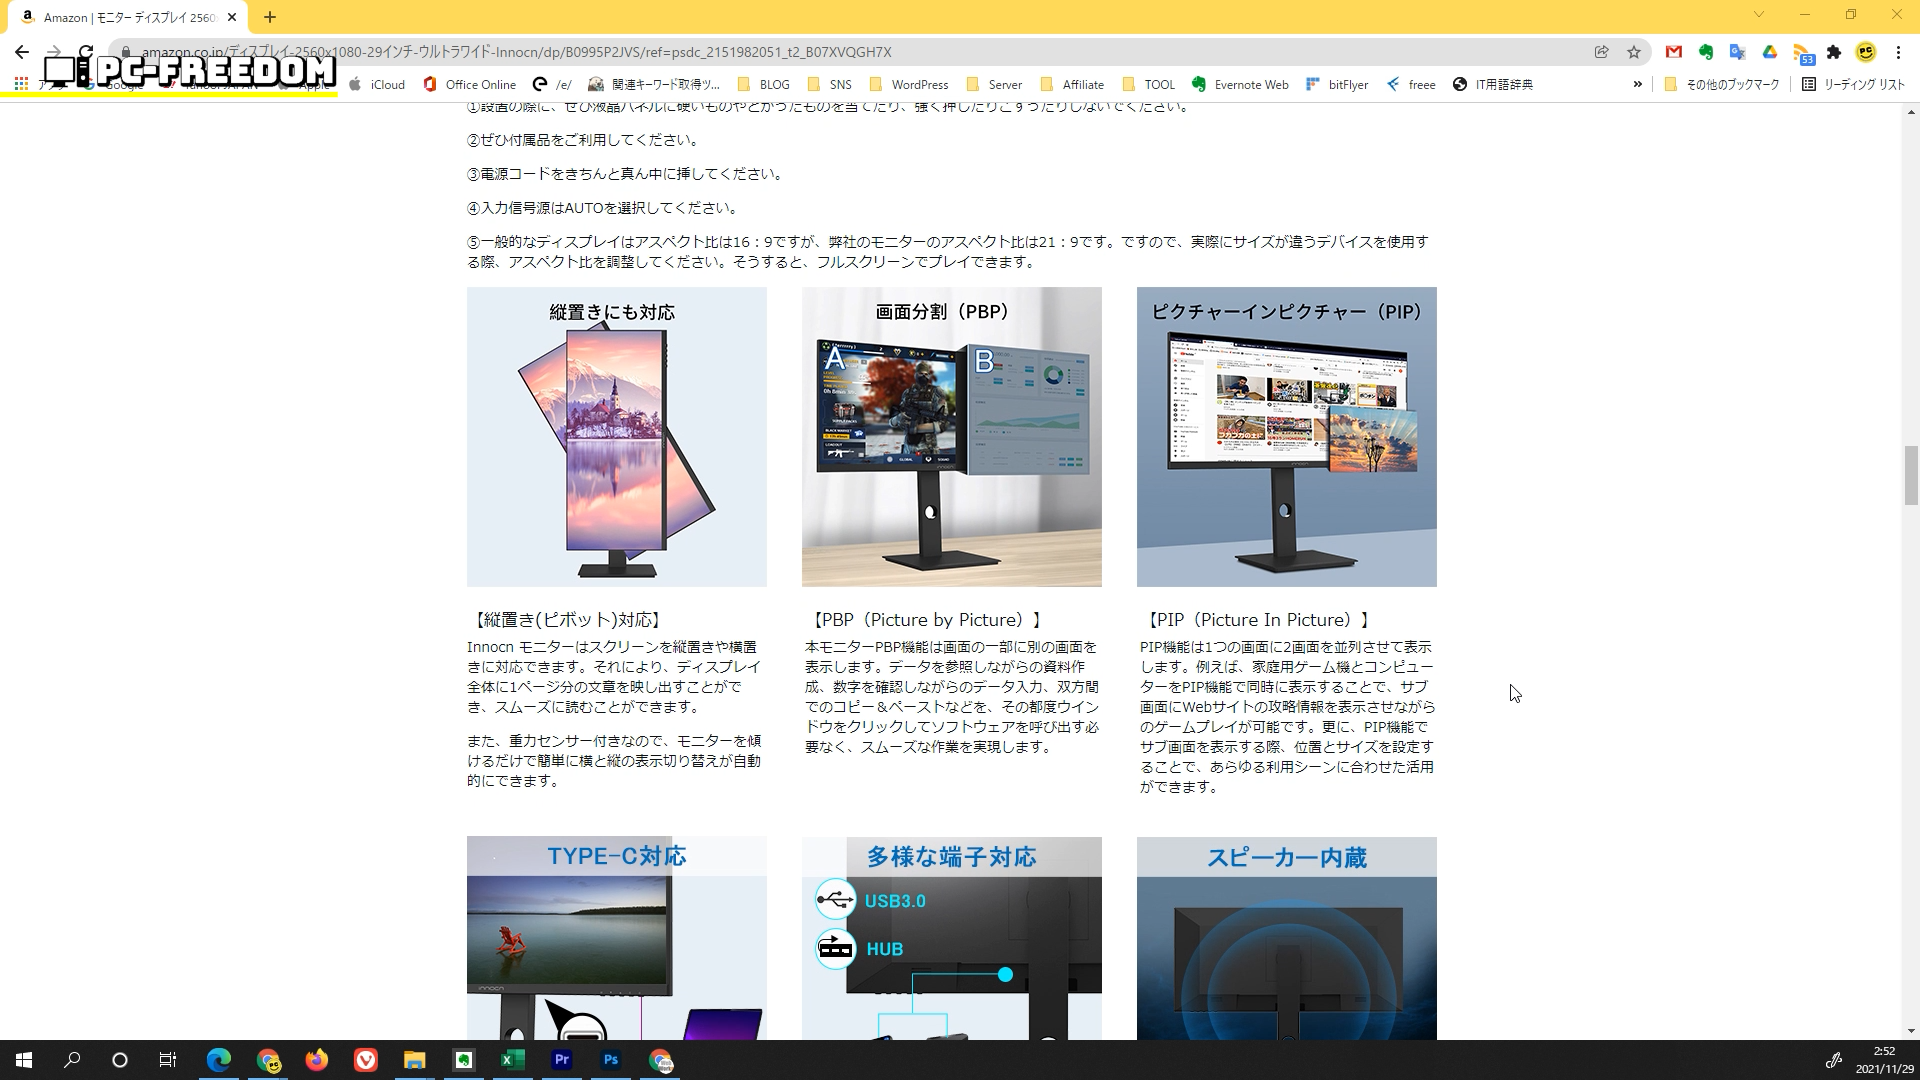The image size is (1920, 1080).
Task: Open the Chrome three-dot menu
Action: pos(1898,52)
